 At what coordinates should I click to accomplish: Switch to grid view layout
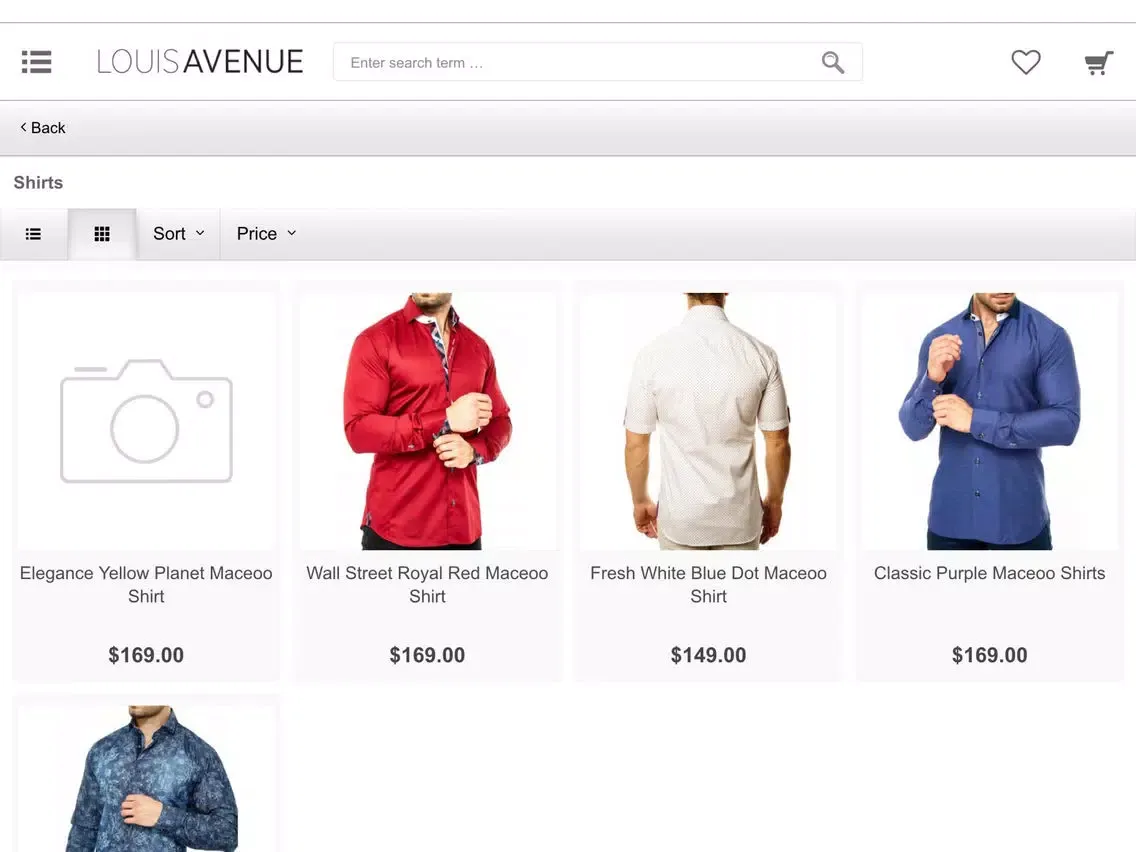(102, 234)
